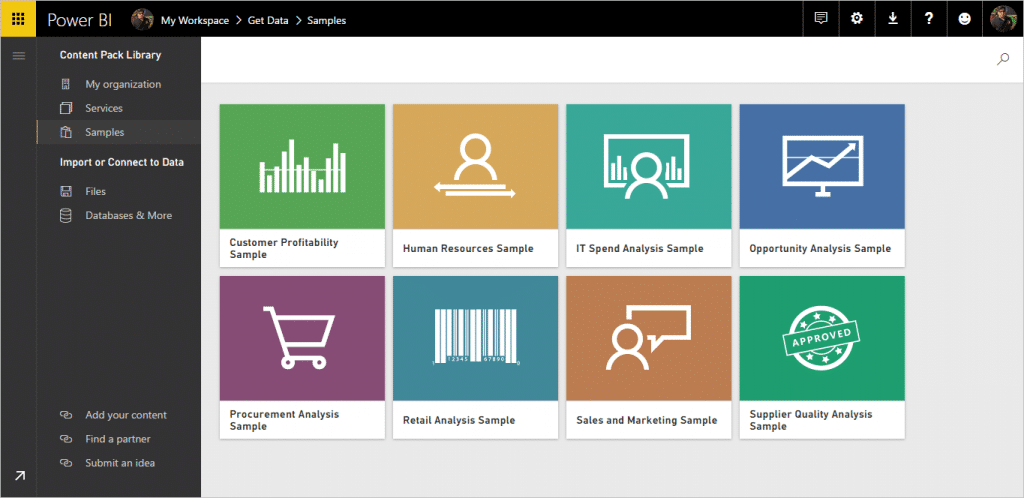Click the download arrow icon

[x=893, y=18]
